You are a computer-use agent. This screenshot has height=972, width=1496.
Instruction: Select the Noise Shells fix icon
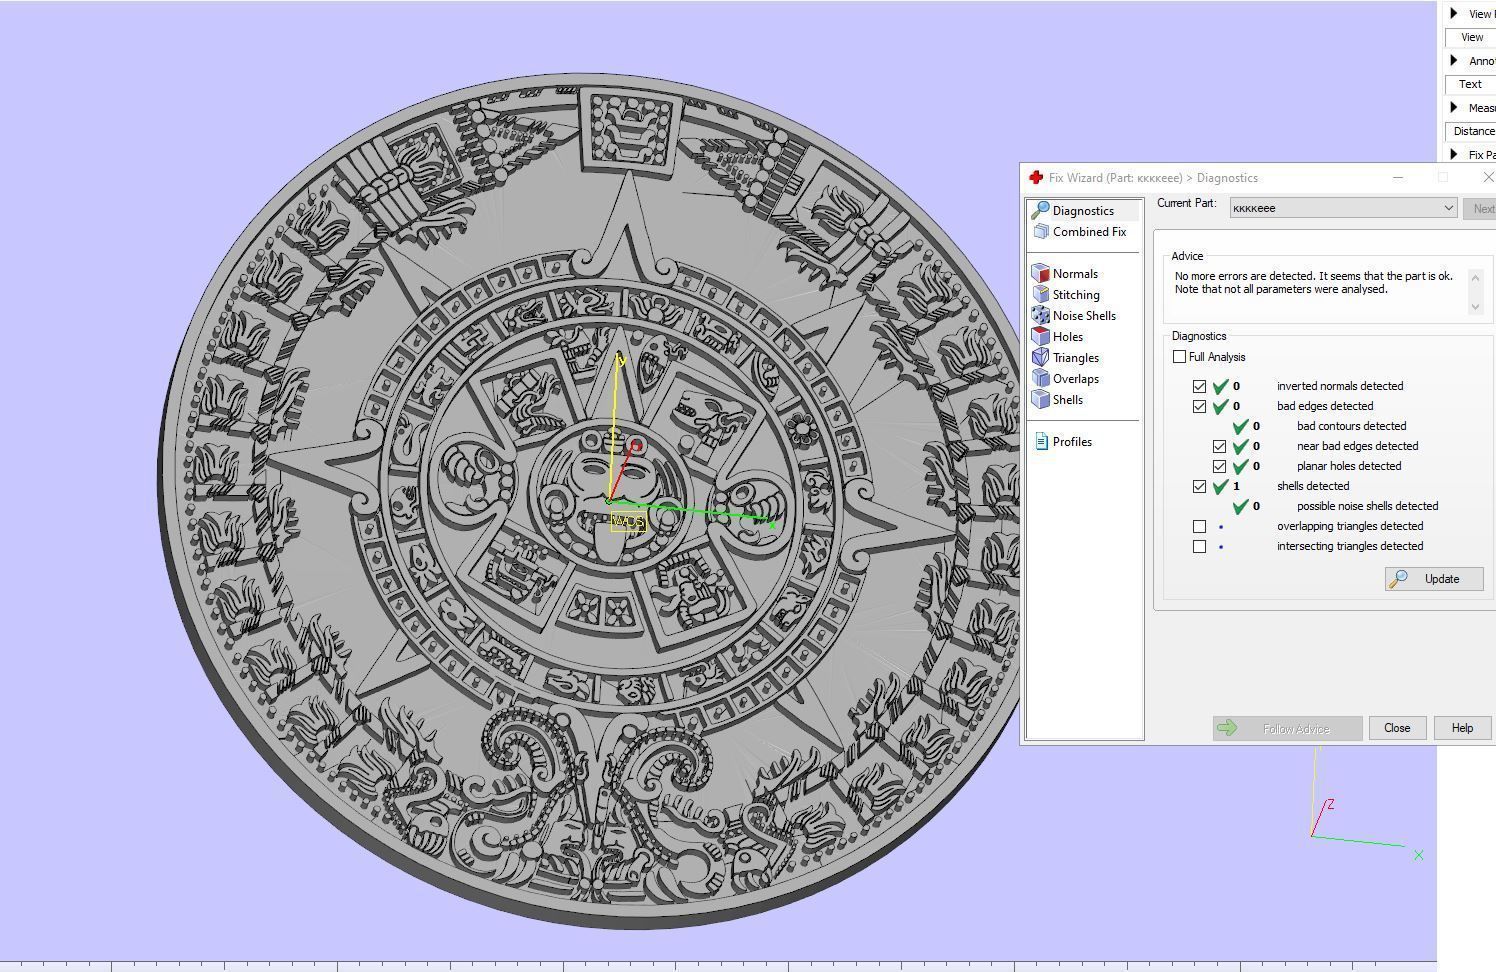pos(1040,315)
